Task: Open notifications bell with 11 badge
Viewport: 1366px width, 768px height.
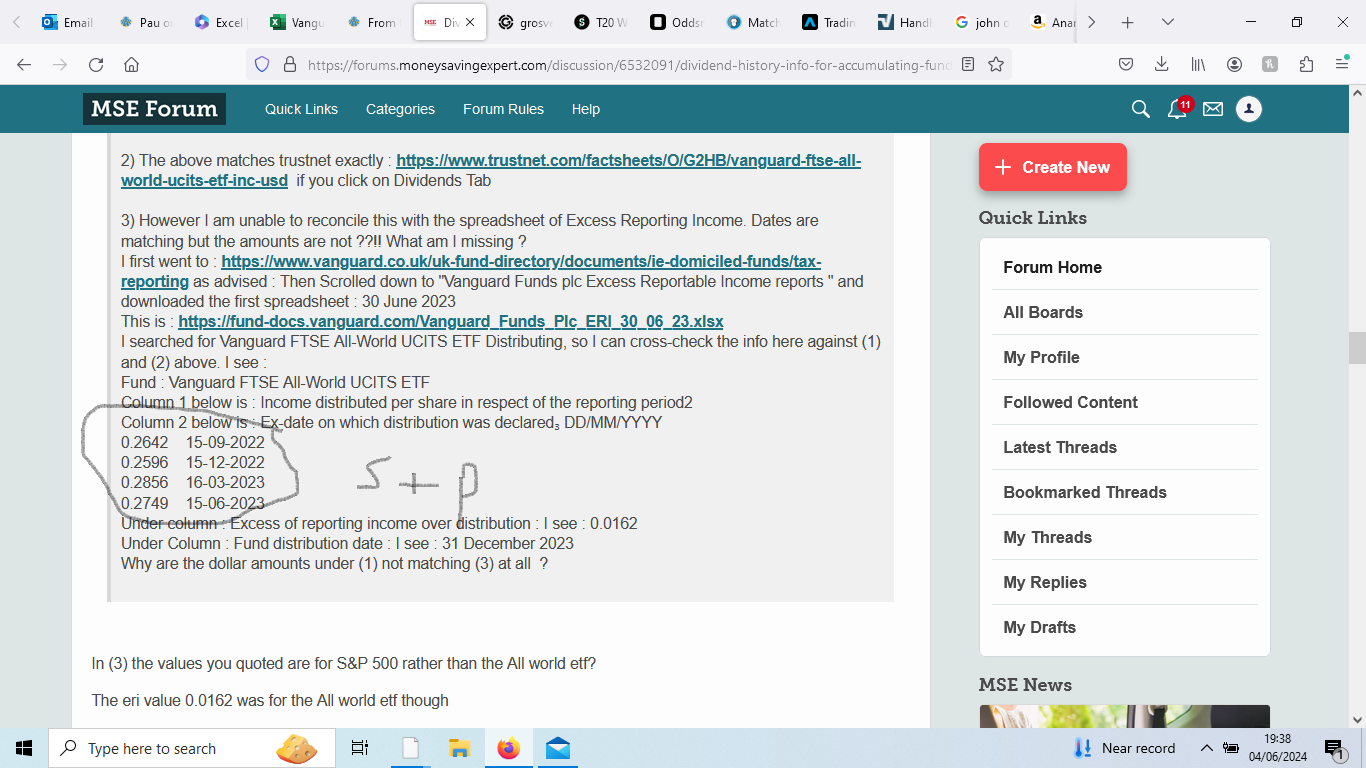Action: point(1179,108)
